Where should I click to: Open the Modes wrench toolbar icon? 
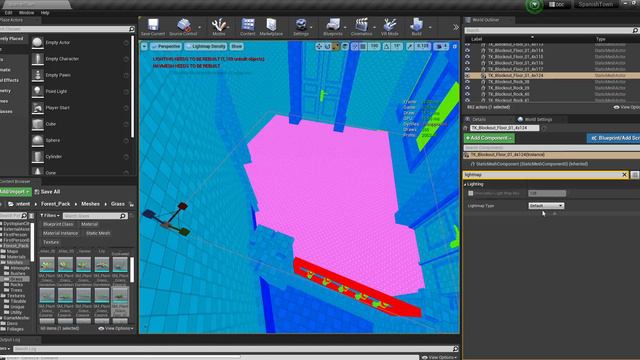[x=219, y=27]
